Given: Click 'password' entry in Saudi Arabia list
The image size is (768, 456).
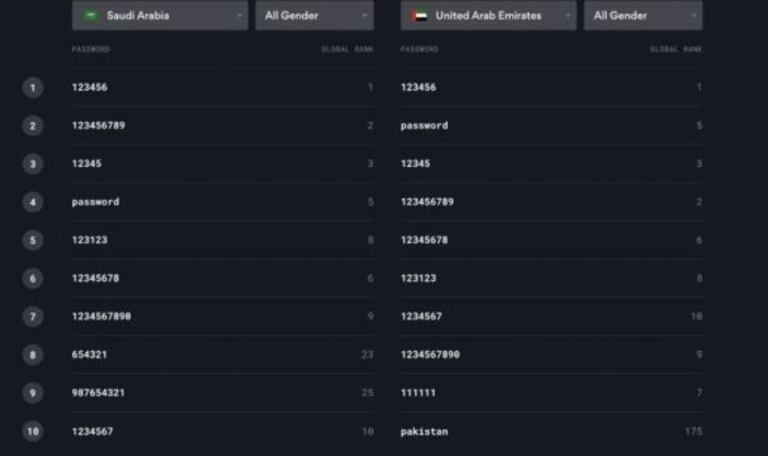Looking at the screenshot, I should click(95, 202).
